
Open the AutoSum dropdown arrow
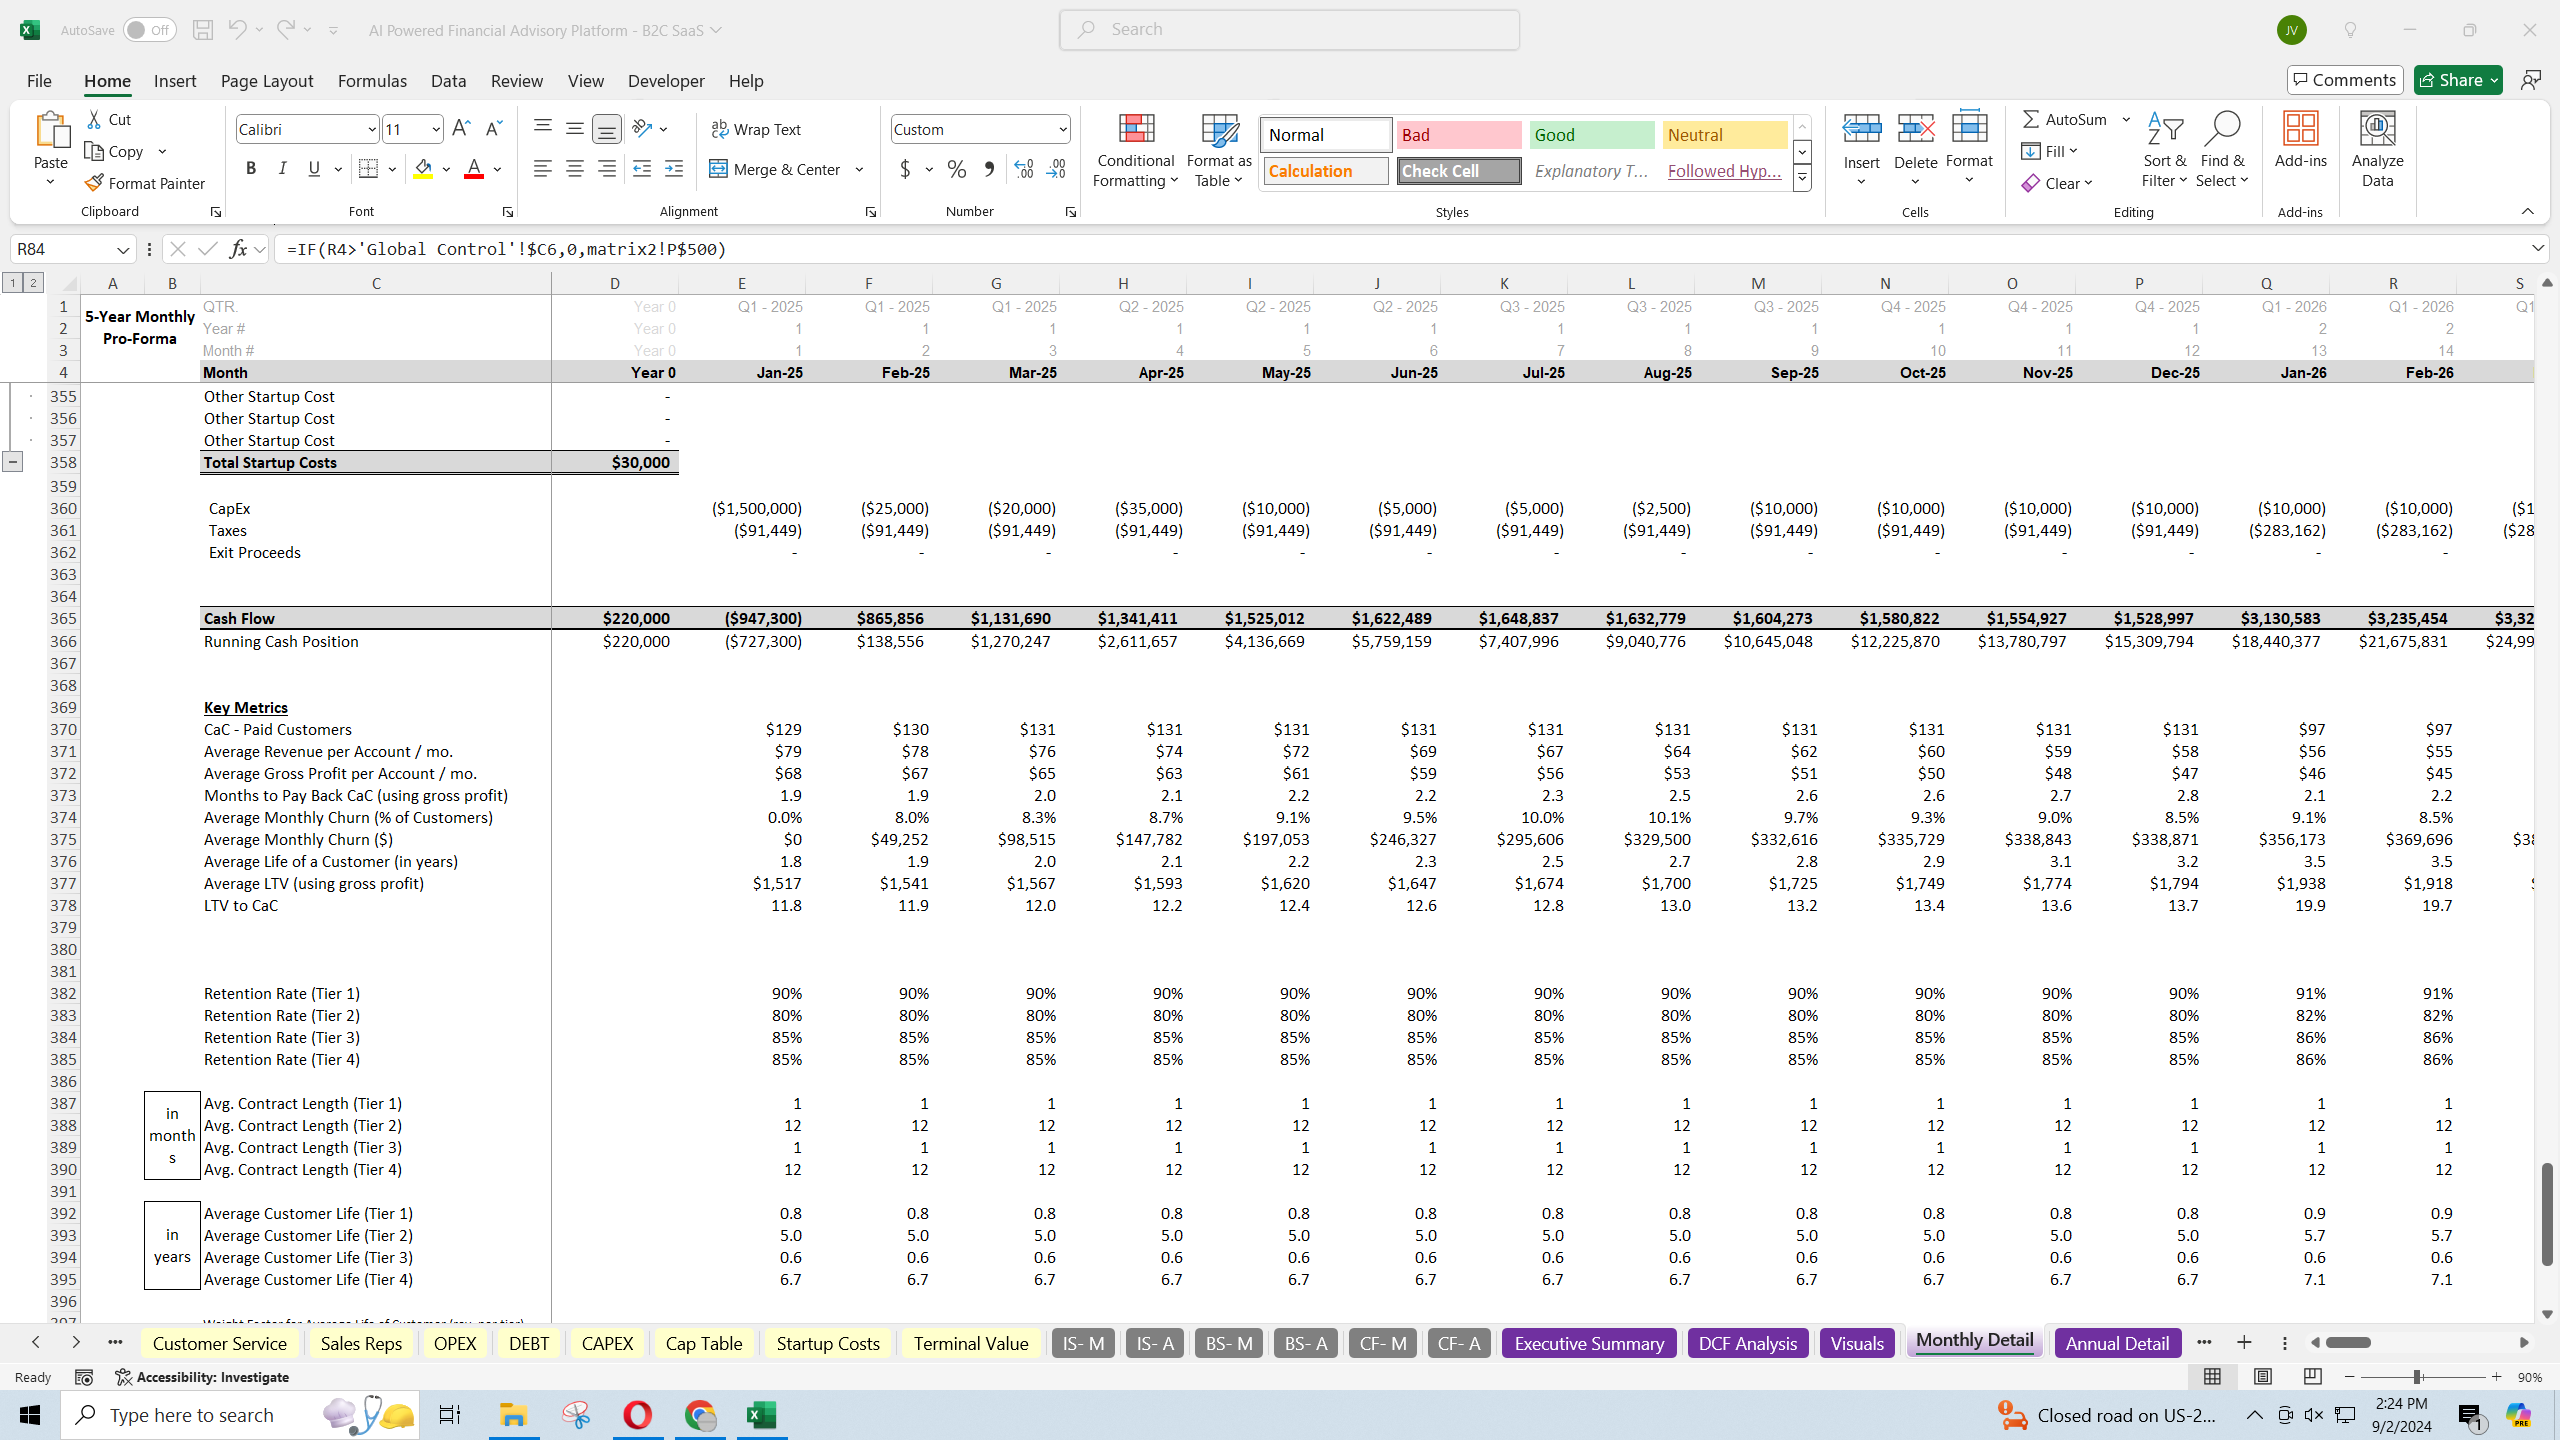pos(2126,119)
